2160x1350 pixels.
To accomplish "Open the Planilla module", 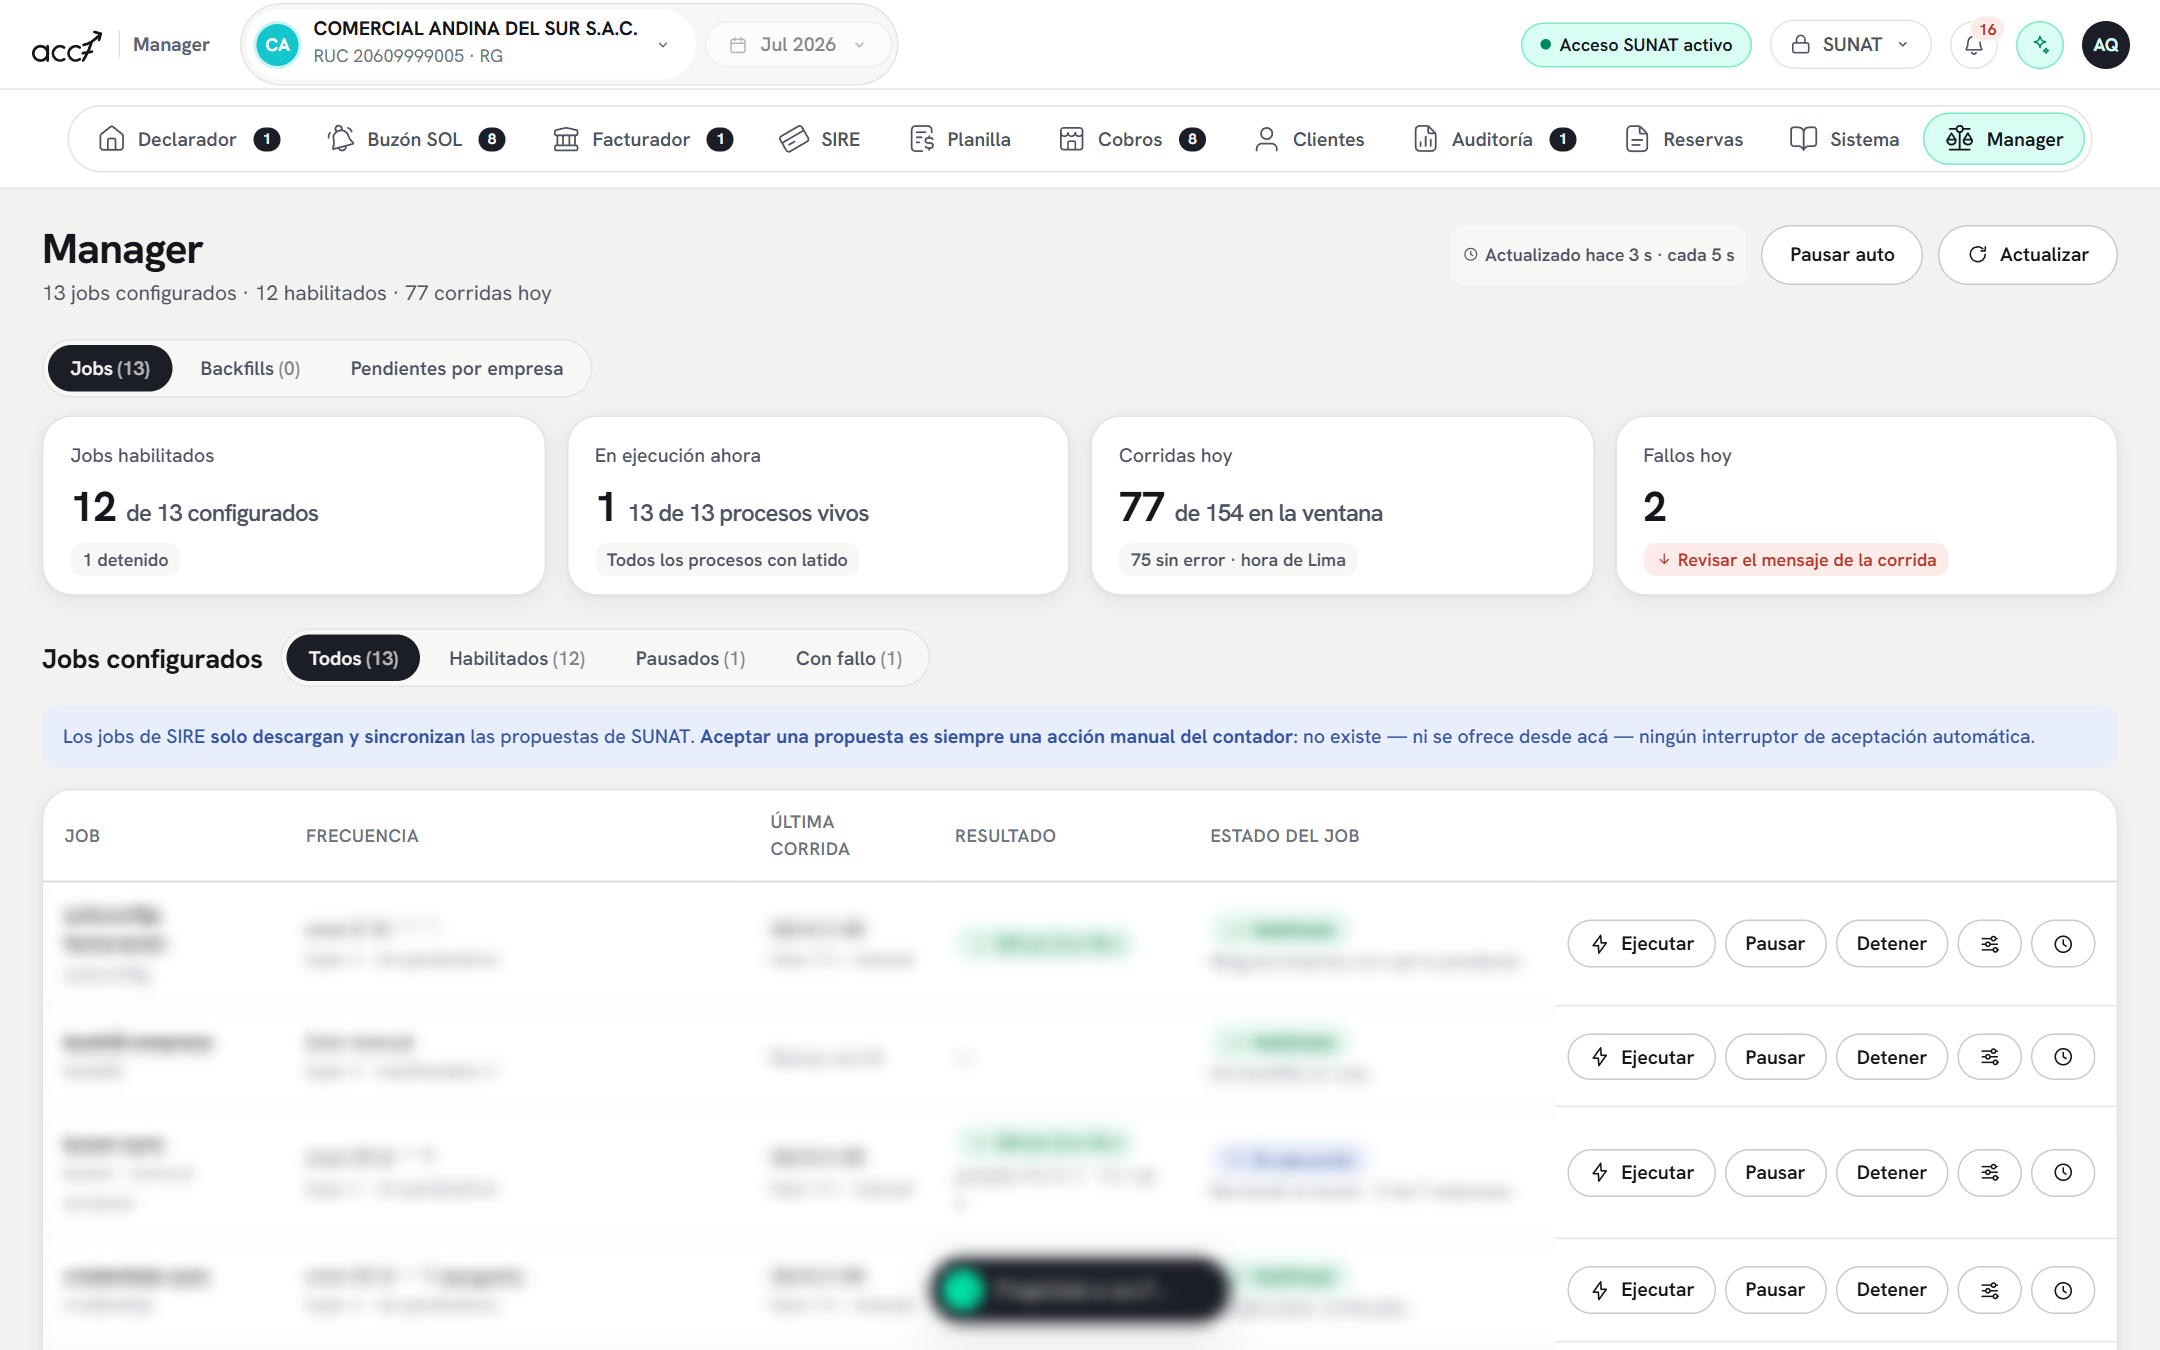I will 960,139.
